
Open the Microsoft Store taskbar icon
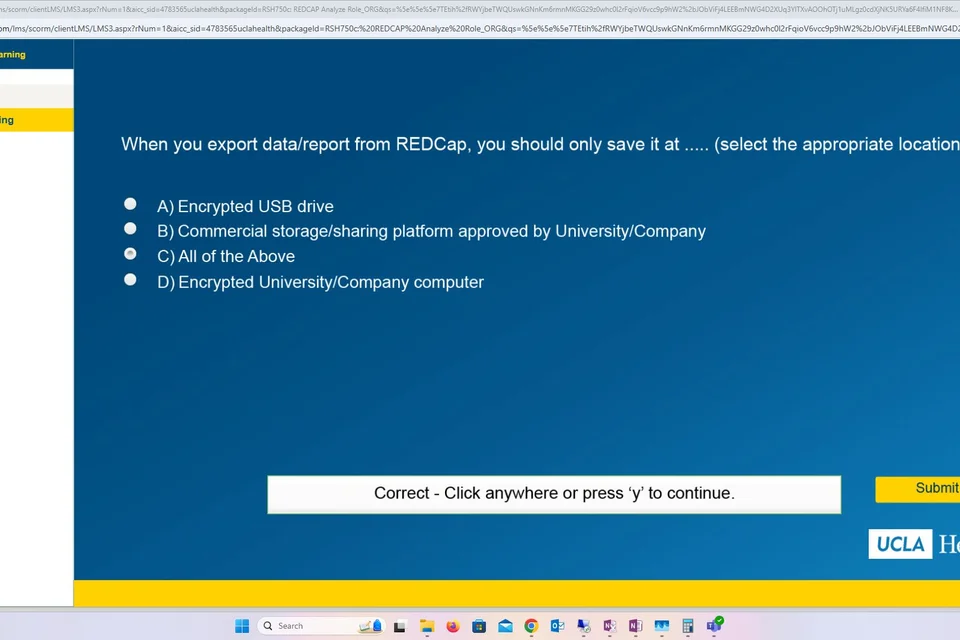click(x=479, y=626)
